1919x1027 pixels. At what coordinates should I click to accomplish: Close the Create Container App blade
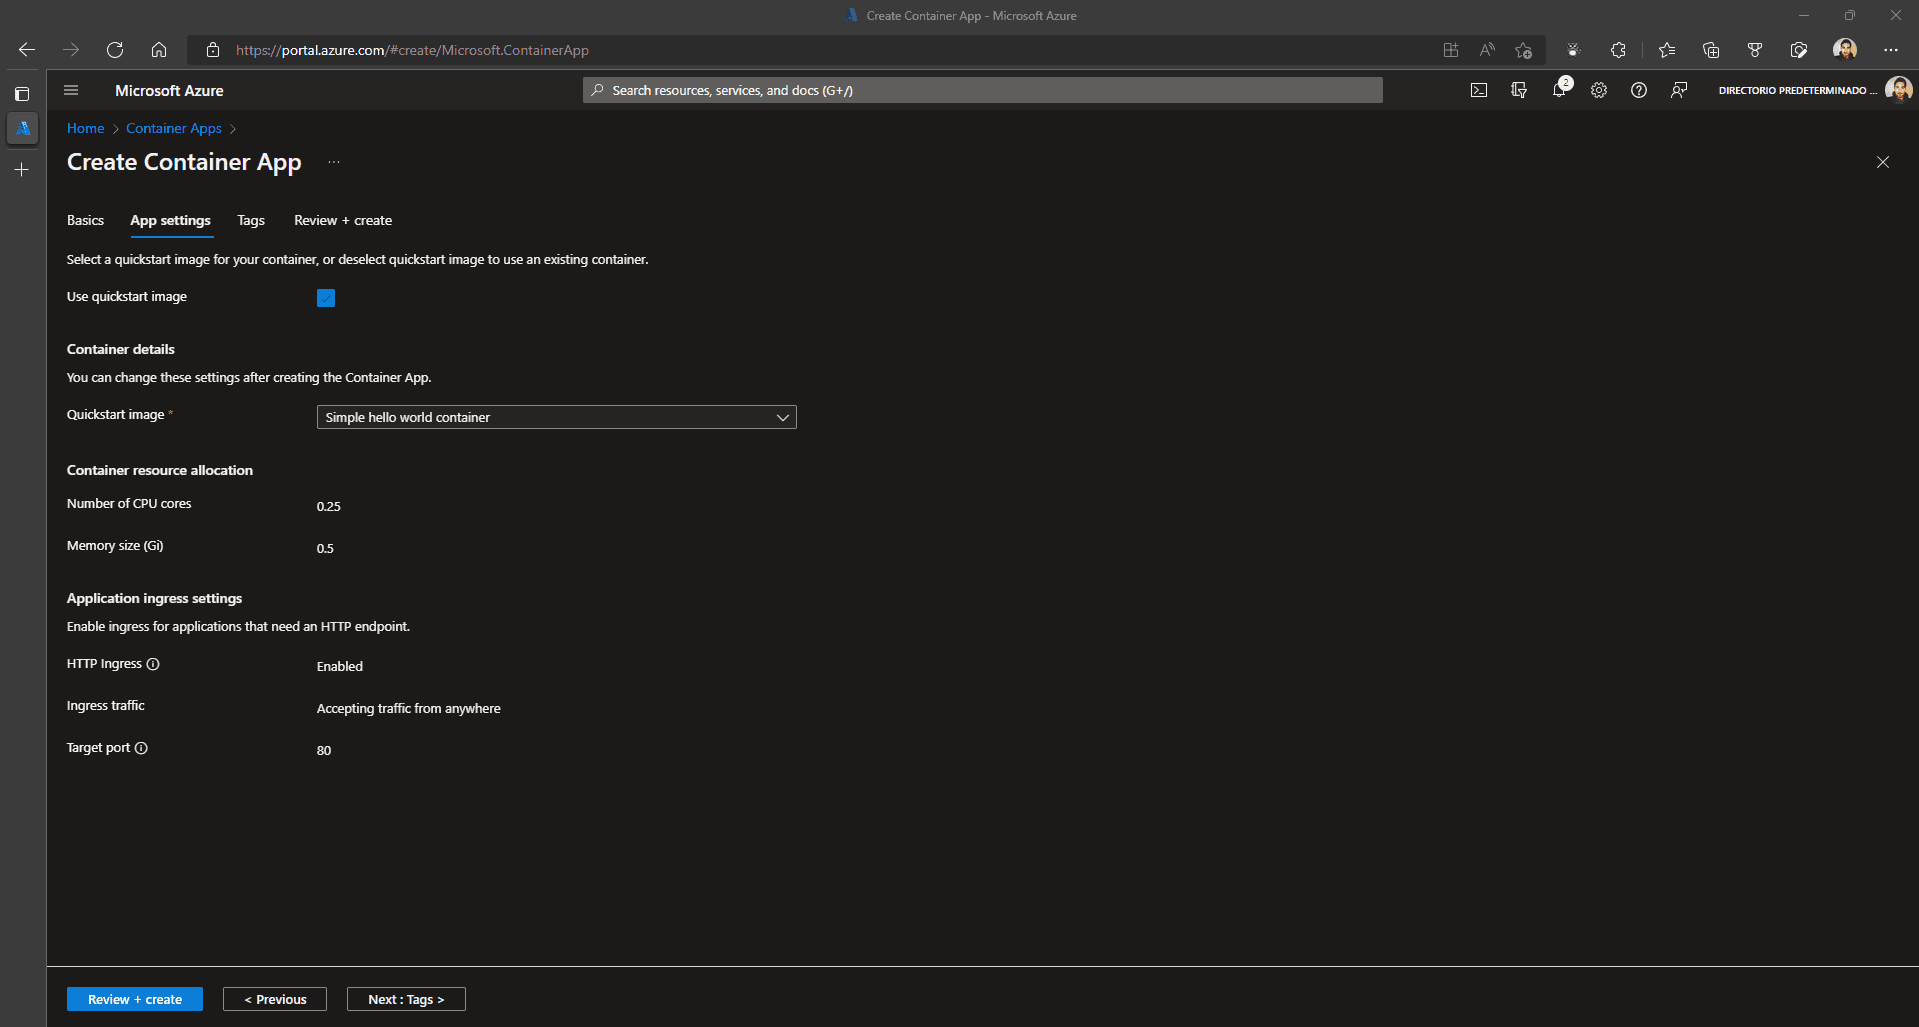(x=1883, y=162)
